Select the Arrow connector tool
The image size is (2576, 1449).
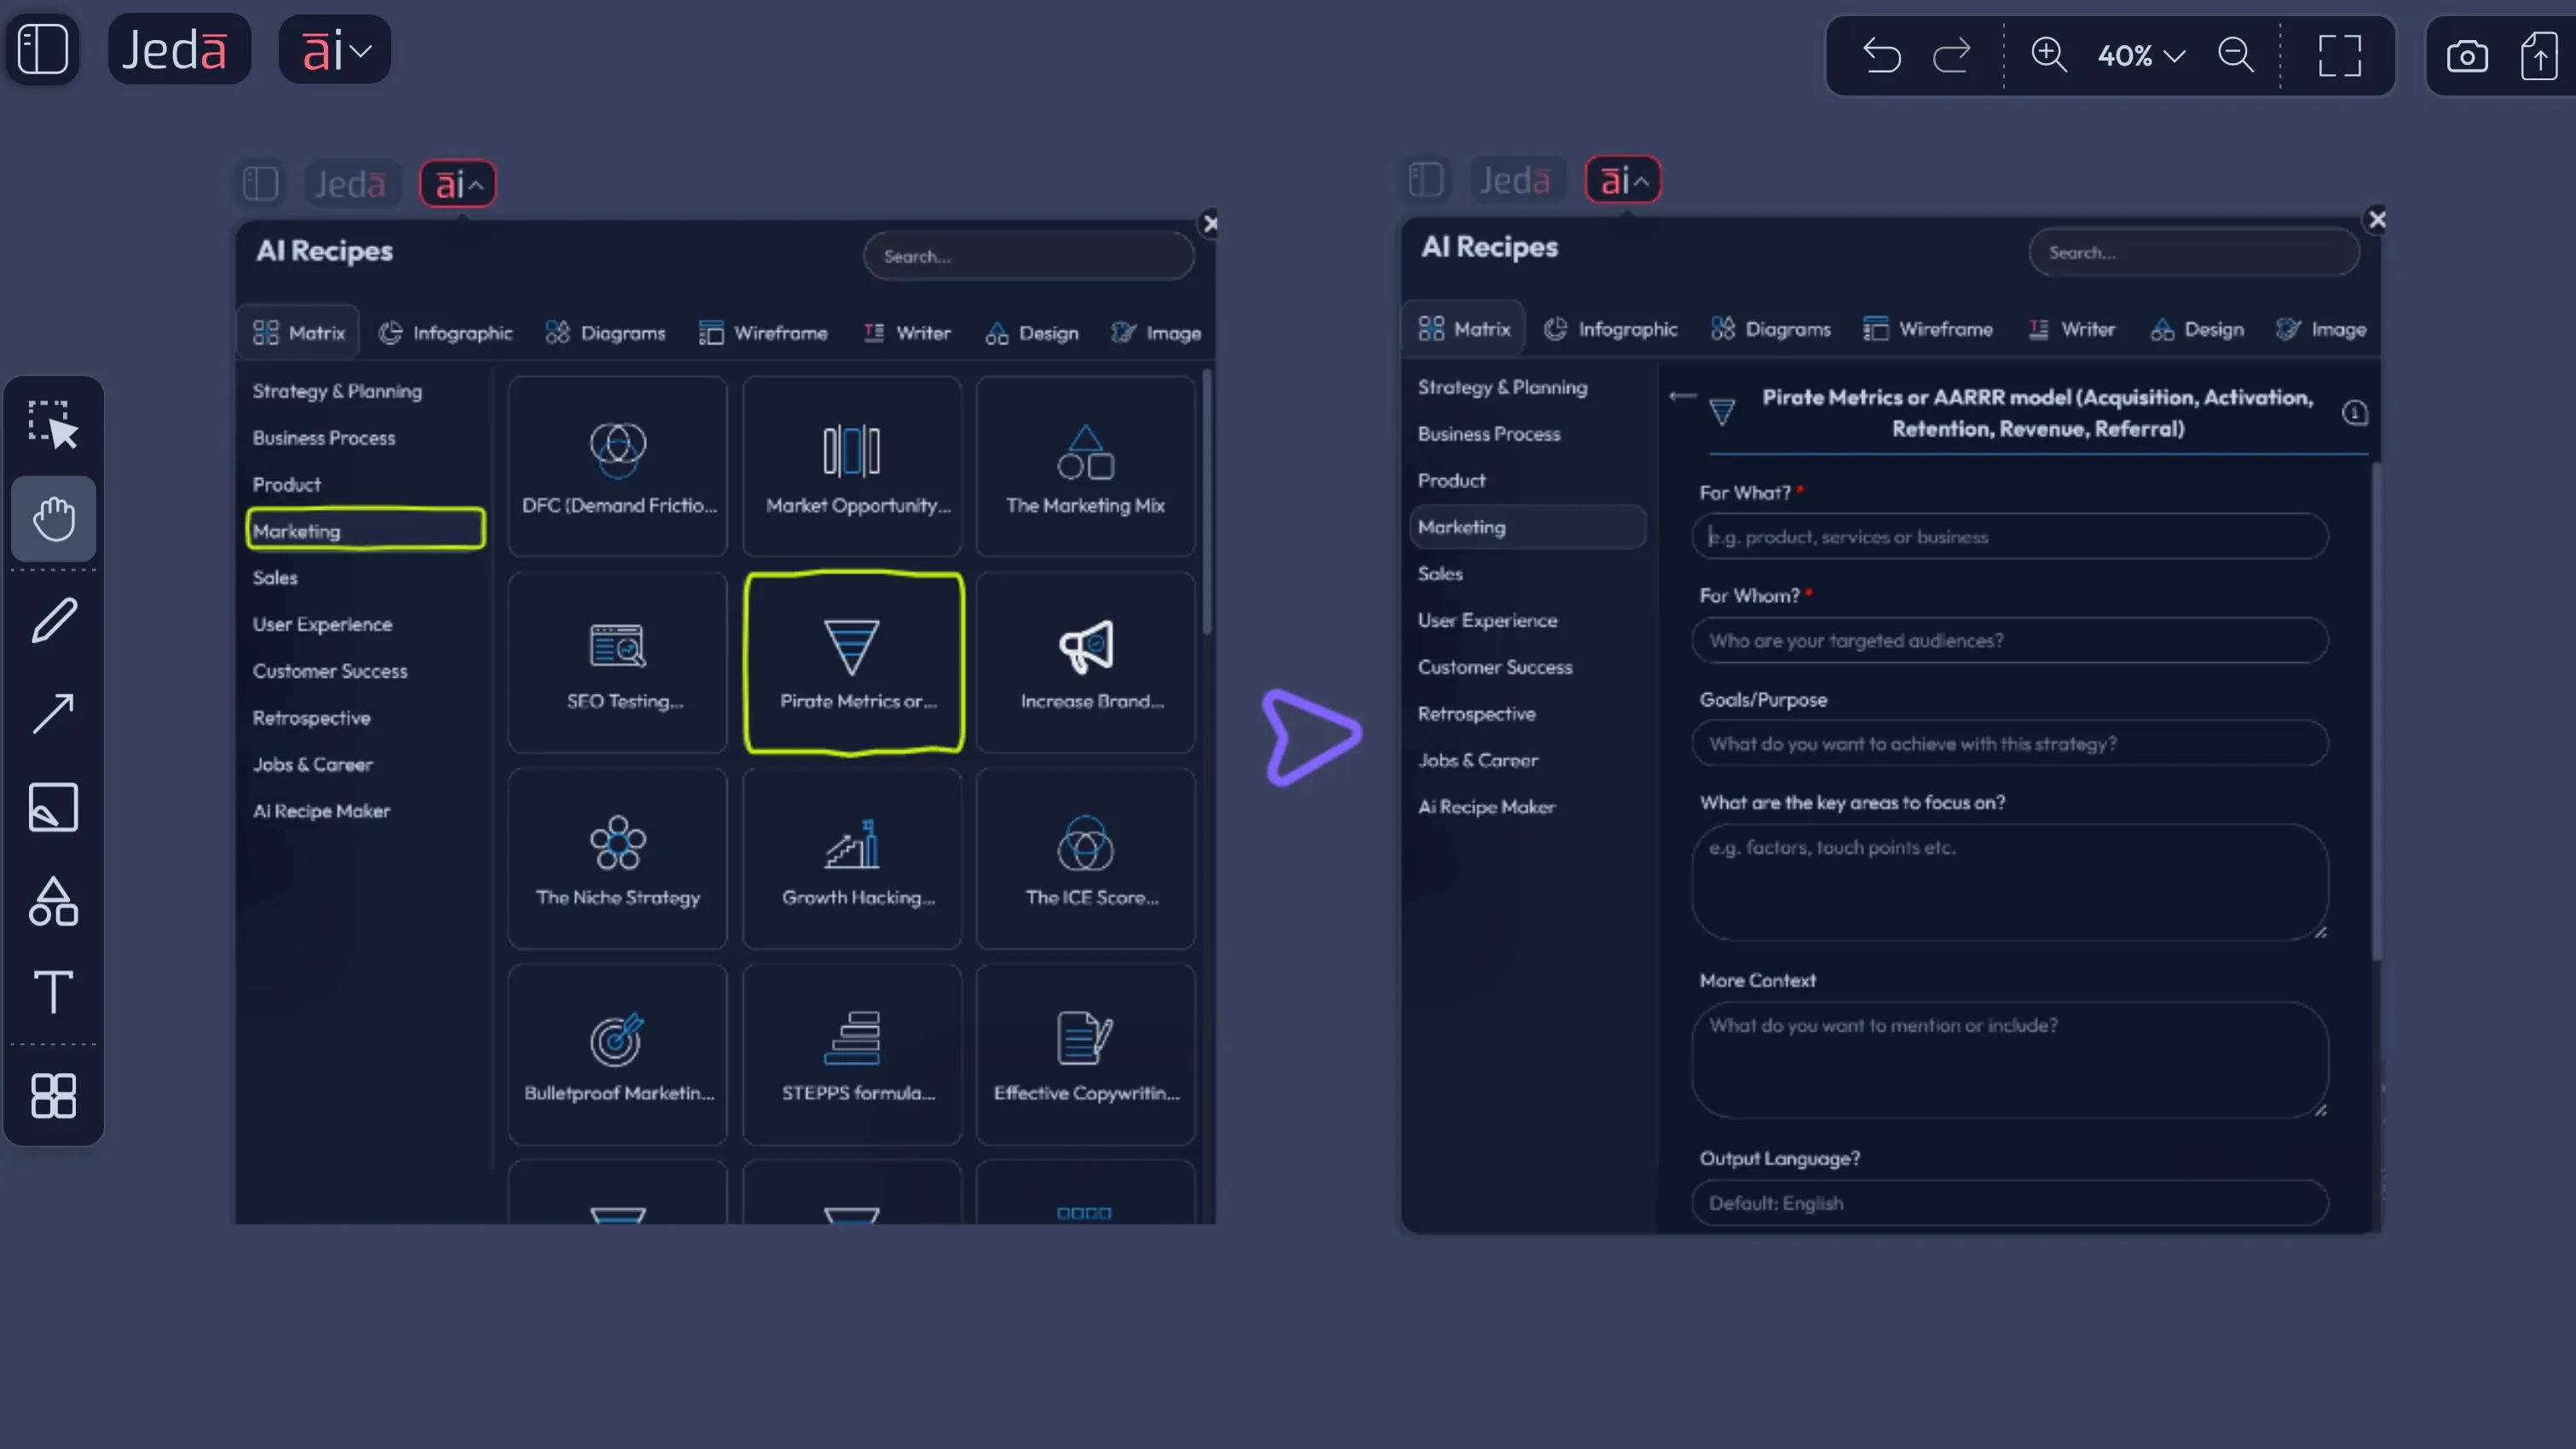point(53,713)
